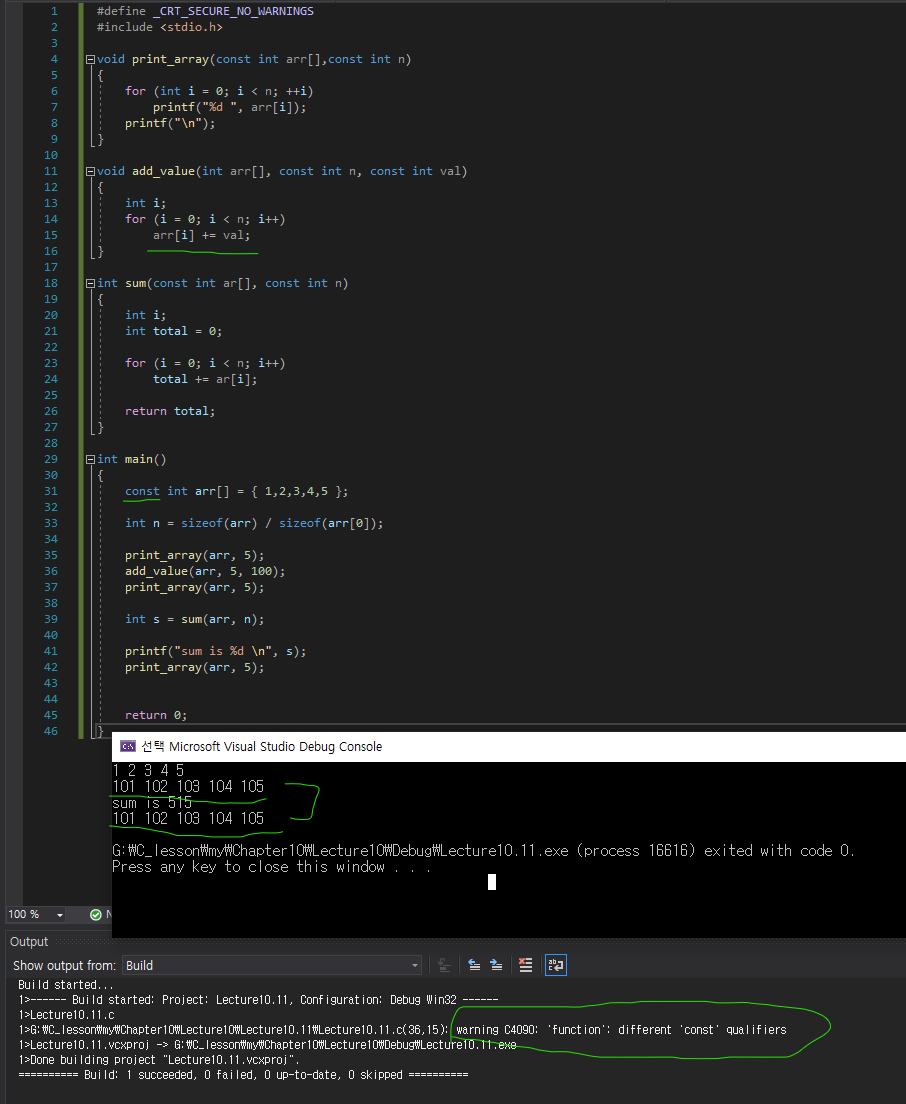Click the 'printf("sum is %d \n", s);' line

click(216, 652)
